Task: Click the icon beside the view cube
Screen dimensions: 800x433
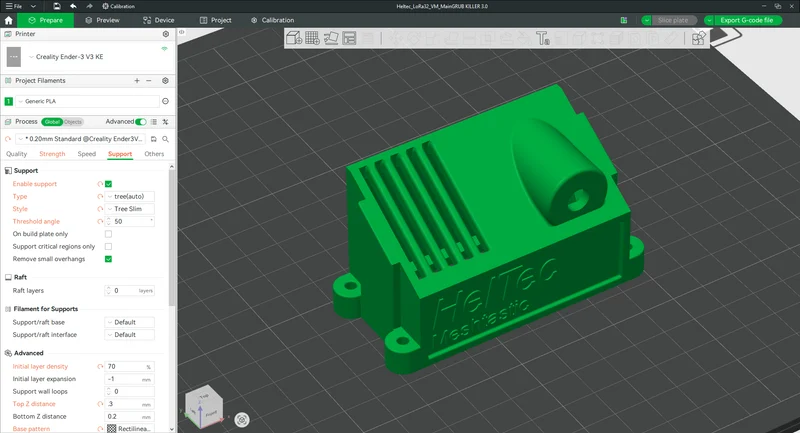Action: point(242,420)
